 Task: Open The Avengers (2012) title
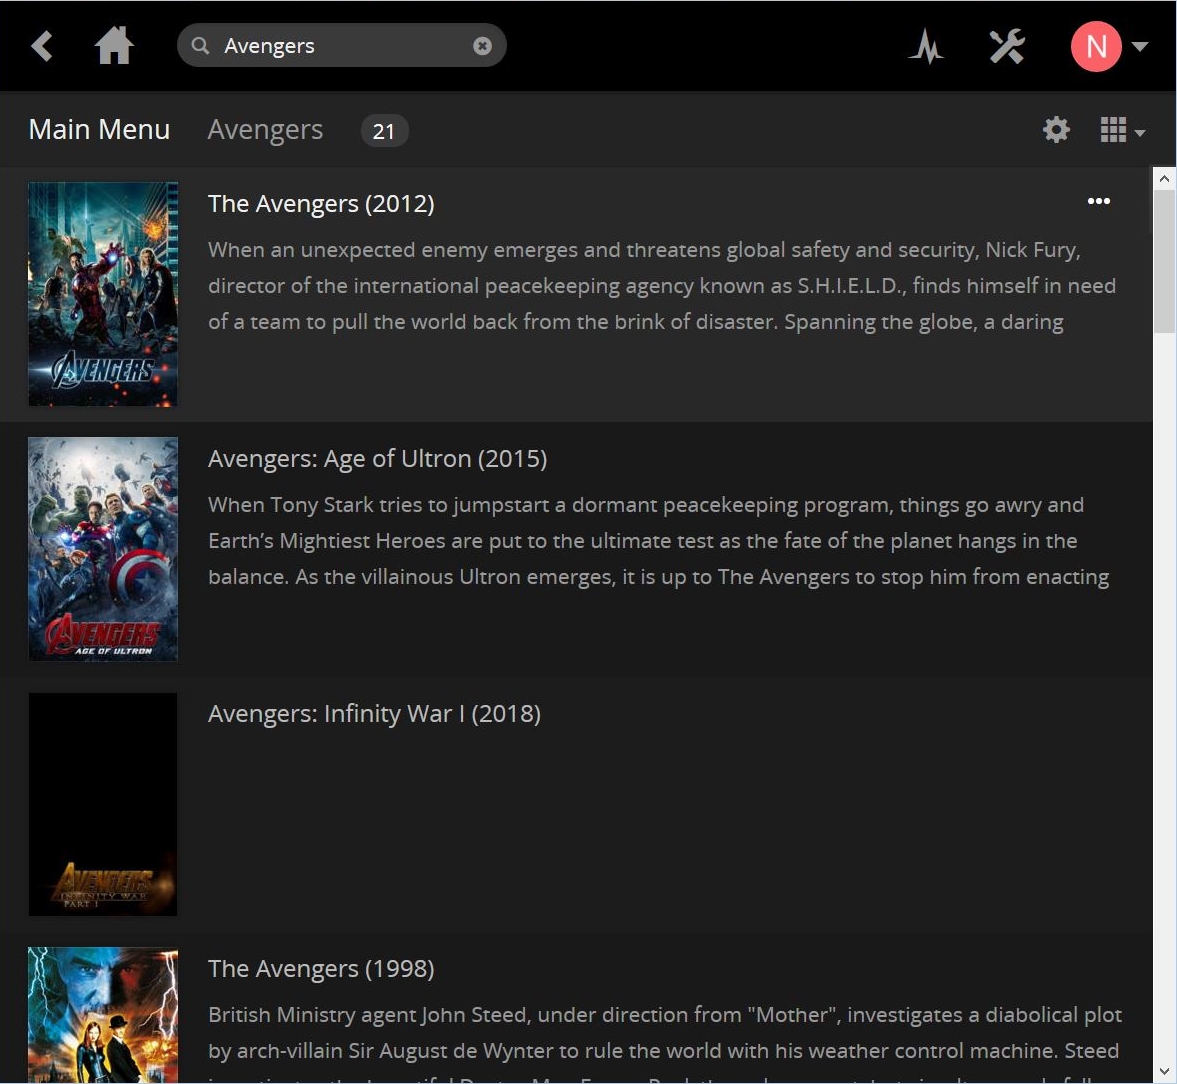[321, 203]
